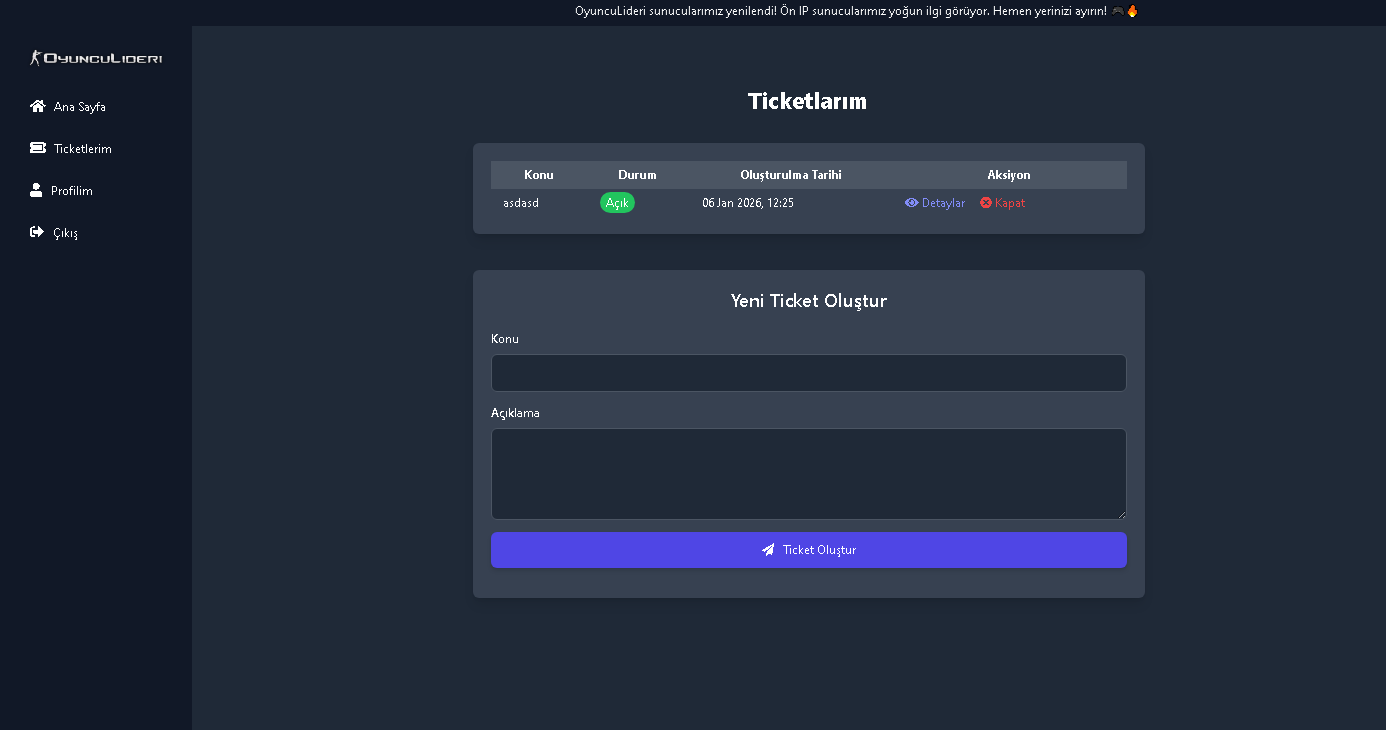Focus the Konu input field
Screen dimensions: 1386x730
point(809,373)
